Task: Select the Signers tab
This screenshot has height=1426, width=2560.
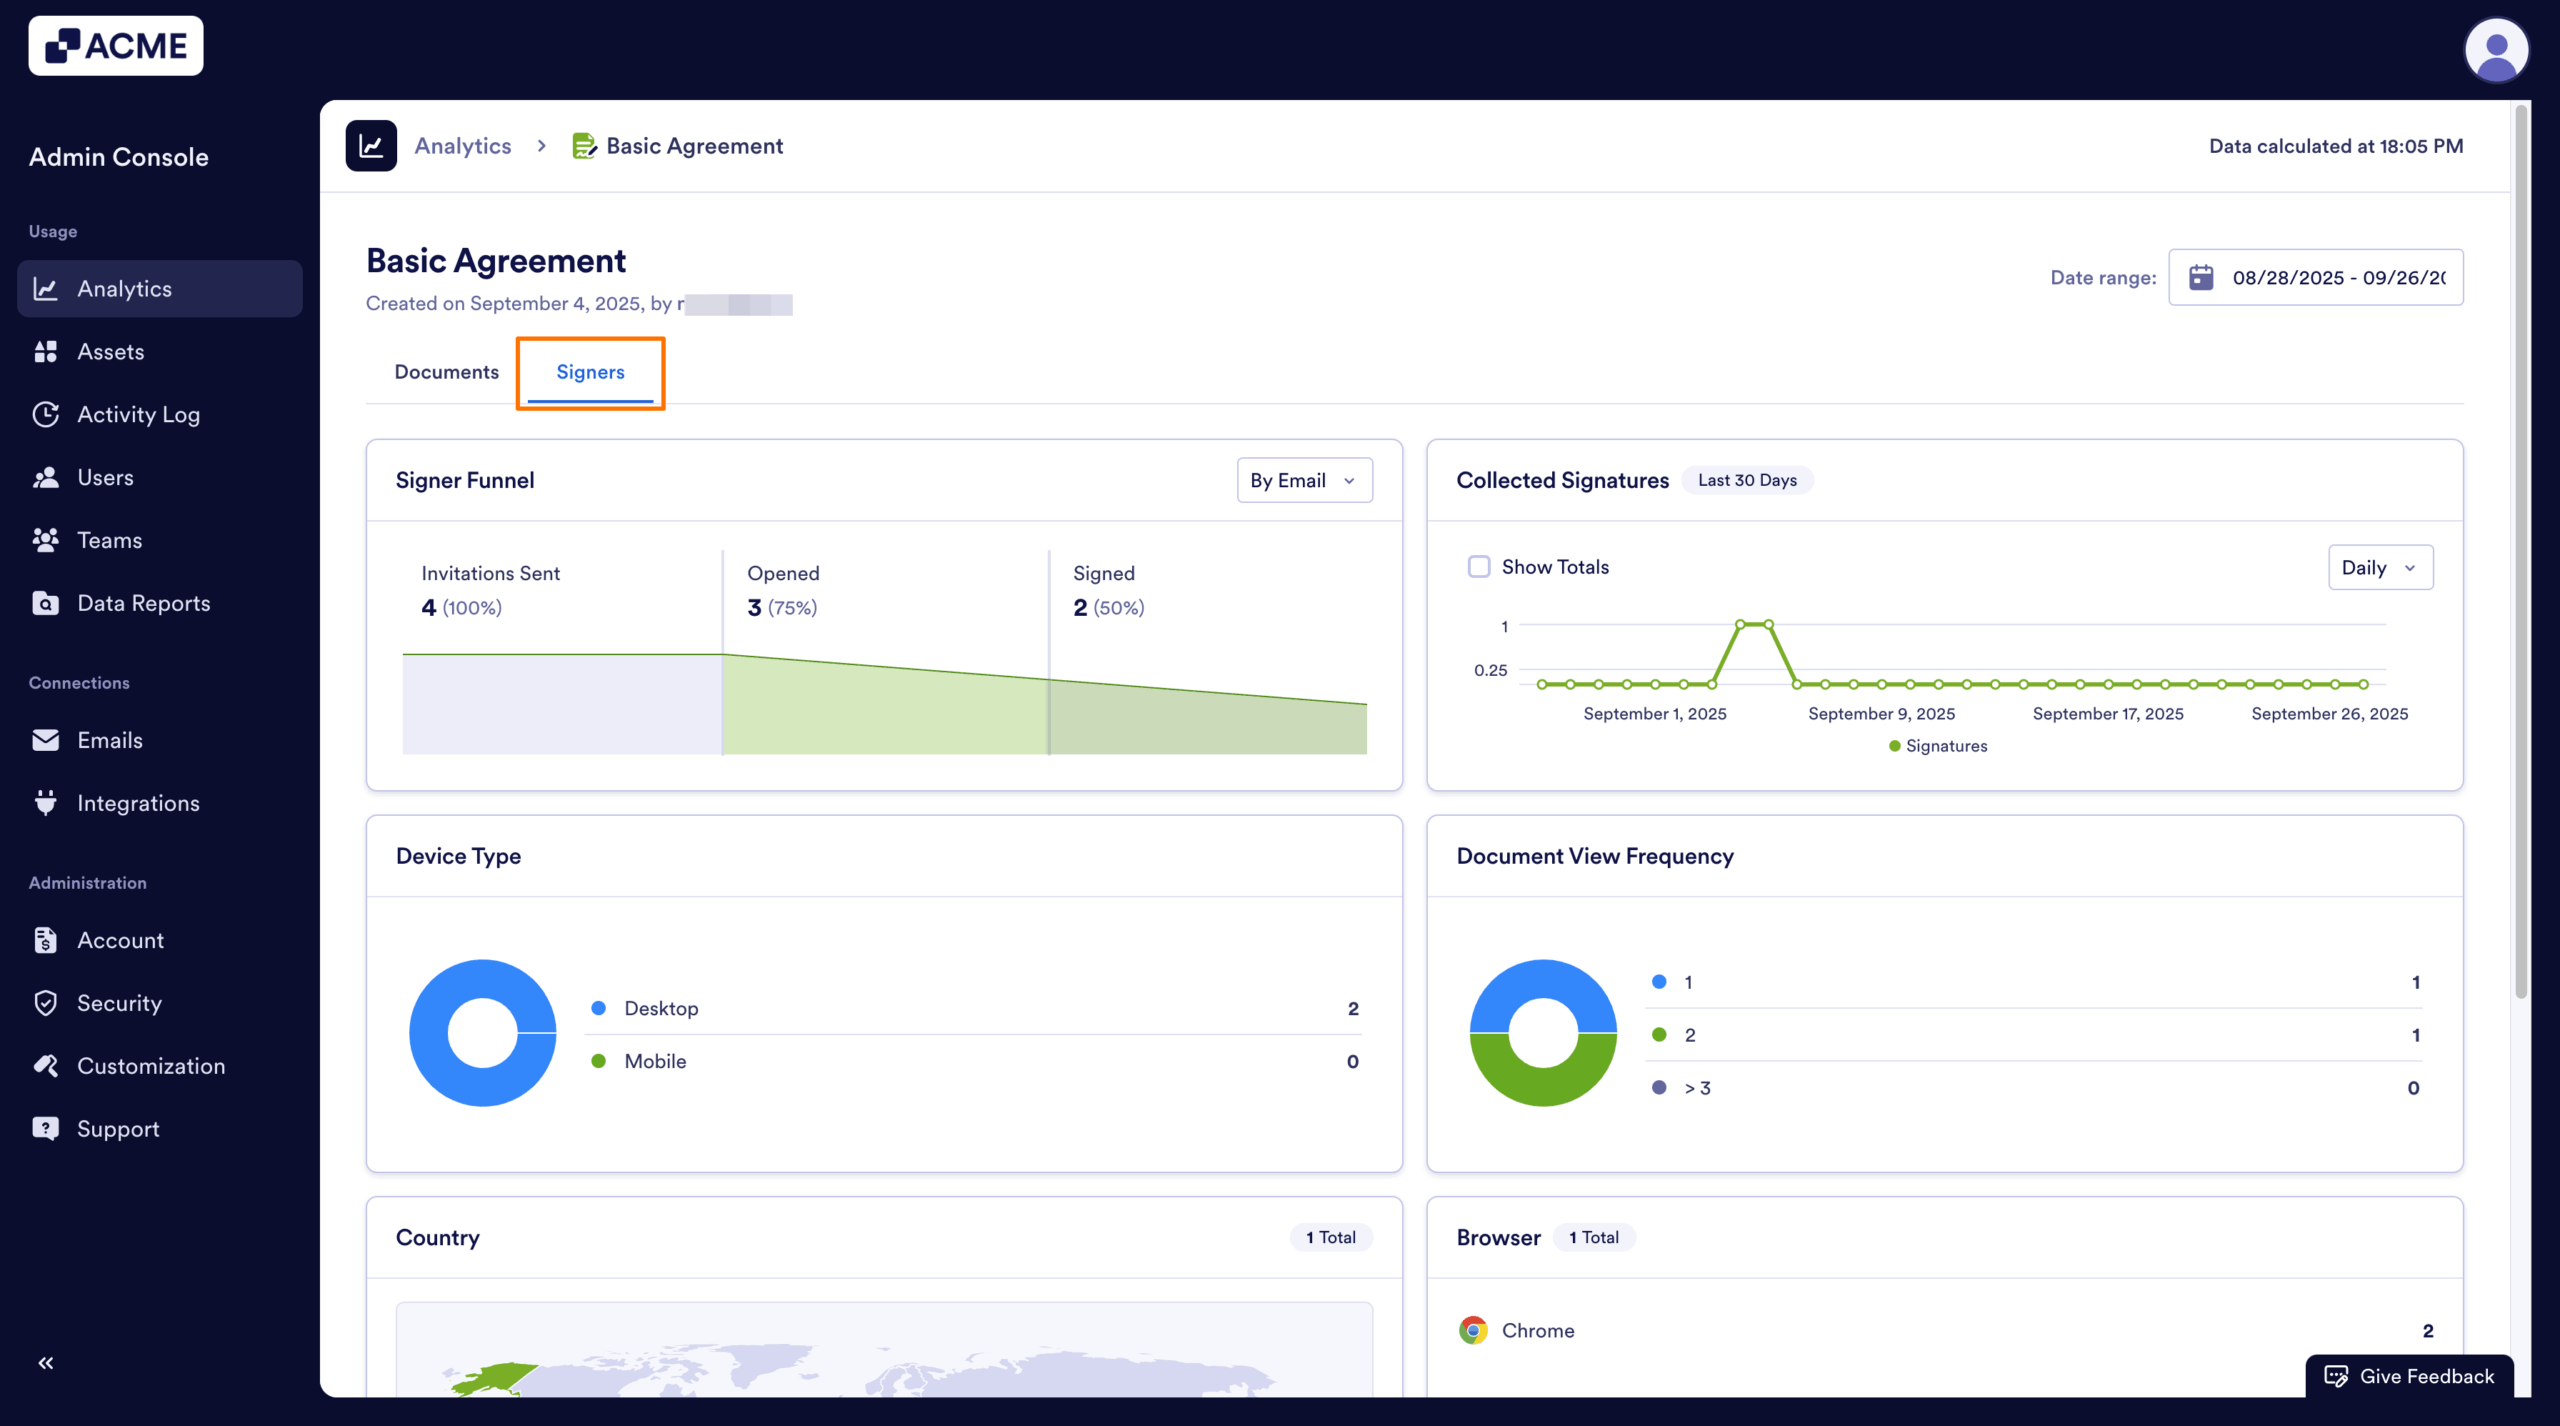Action: point(590,372)
